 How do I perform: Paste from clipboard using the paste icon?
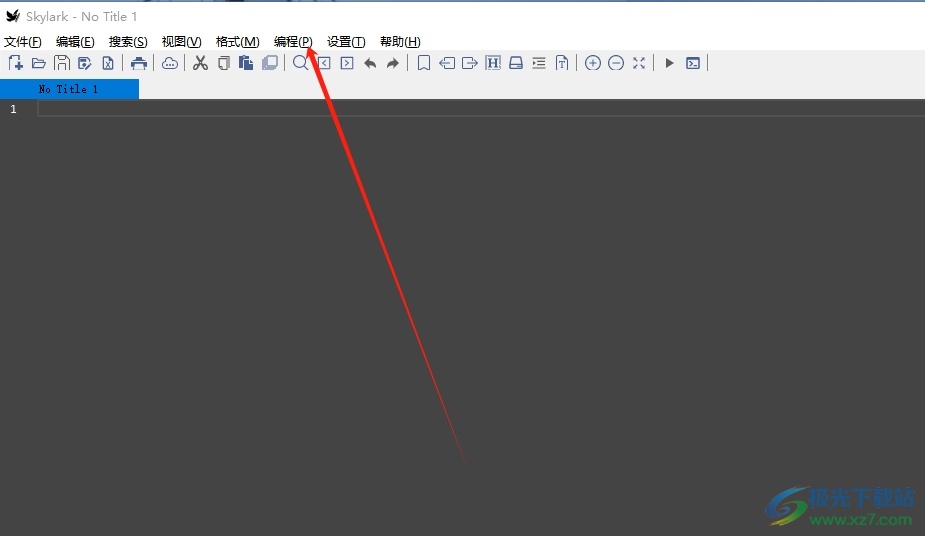(246, 63)
